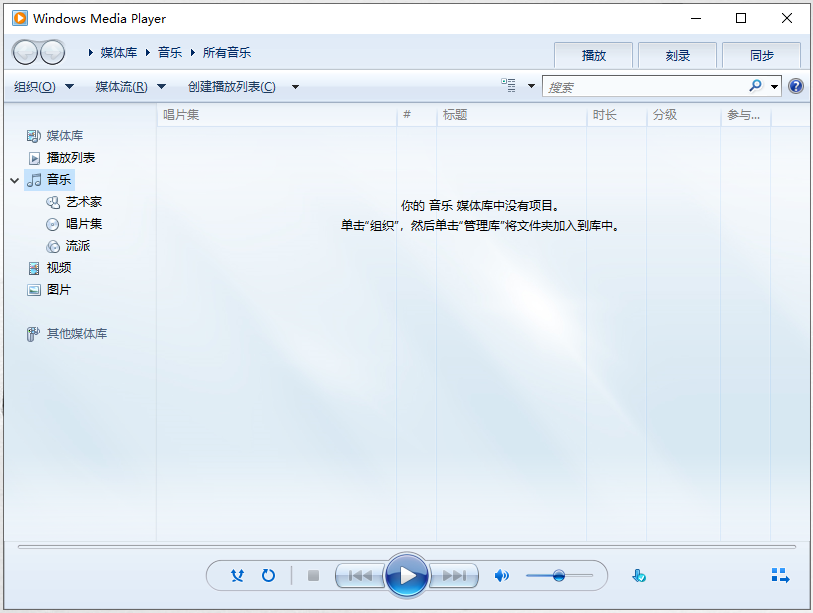
Task: Open the online stores hand icon
Action: pyautogui.click(x=639, y=576)
